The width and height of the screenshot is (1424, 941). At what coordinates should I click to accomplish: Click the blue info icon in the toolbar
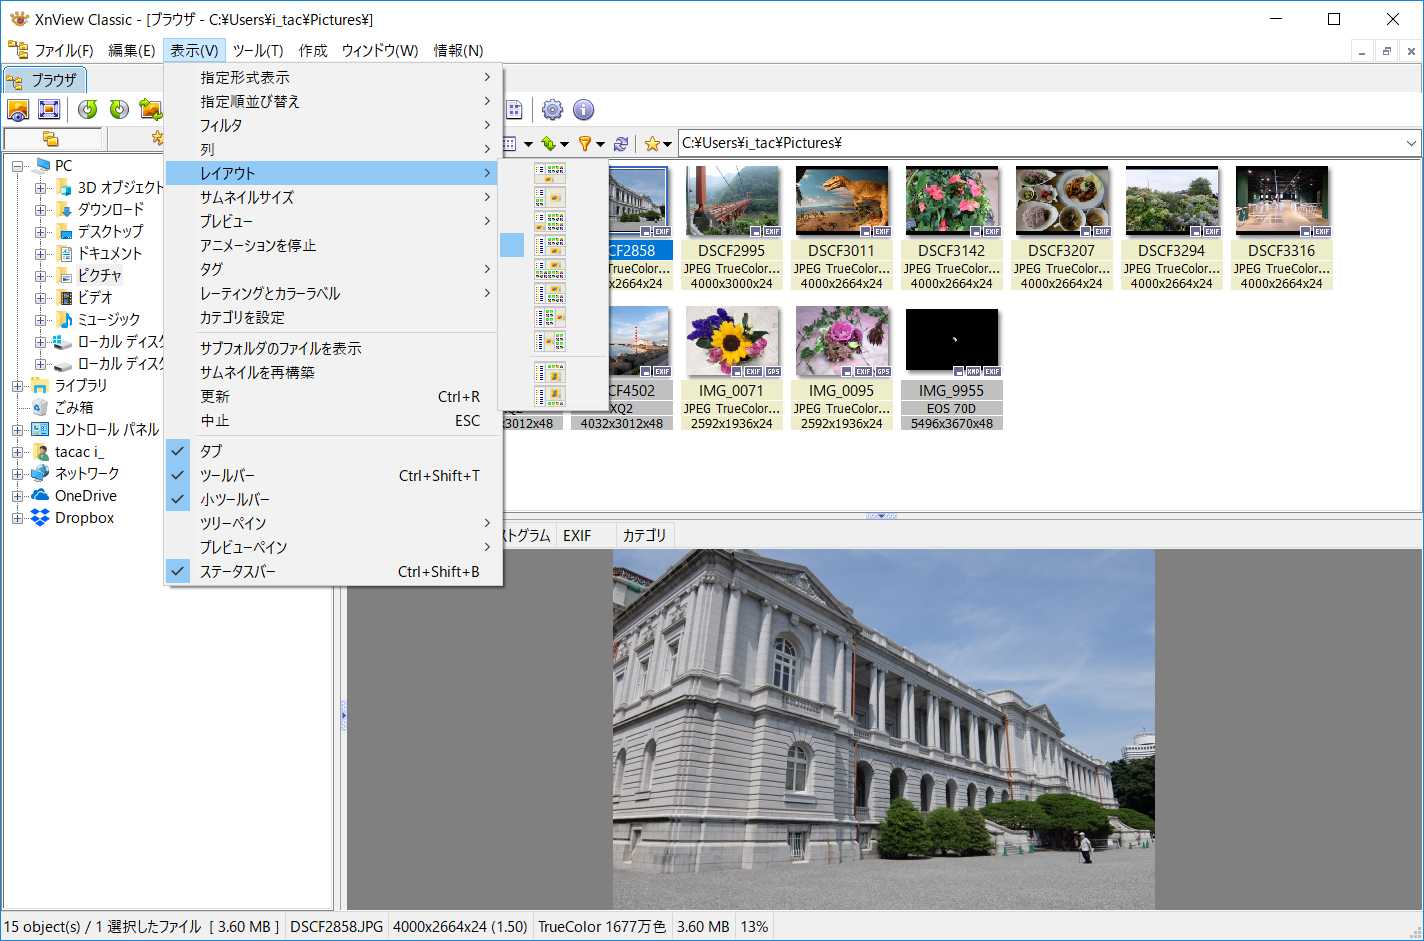coord(584,110)
